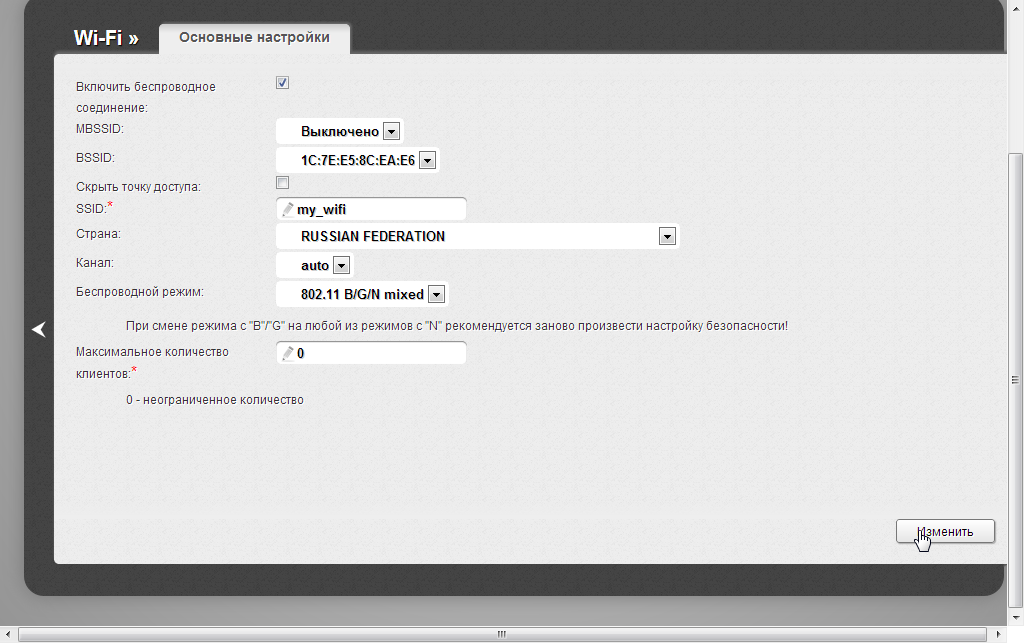
Task: Click the security settings warning text about mode N
Action: click(x=456, y=326)
